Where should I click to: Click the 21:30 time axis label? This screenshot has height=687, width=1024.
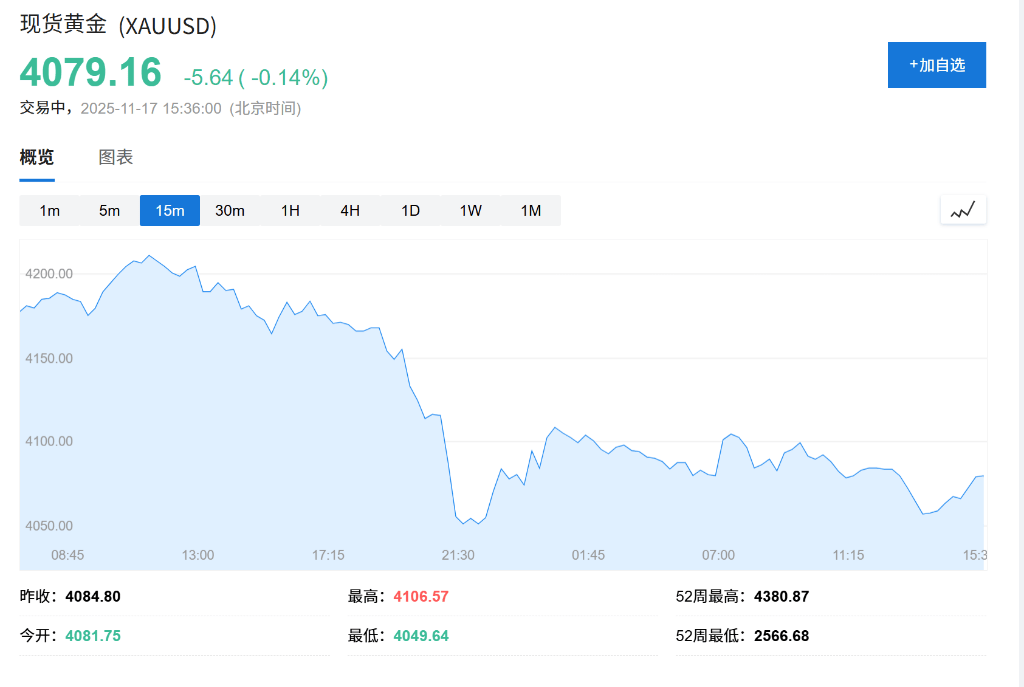click(458, 555)
